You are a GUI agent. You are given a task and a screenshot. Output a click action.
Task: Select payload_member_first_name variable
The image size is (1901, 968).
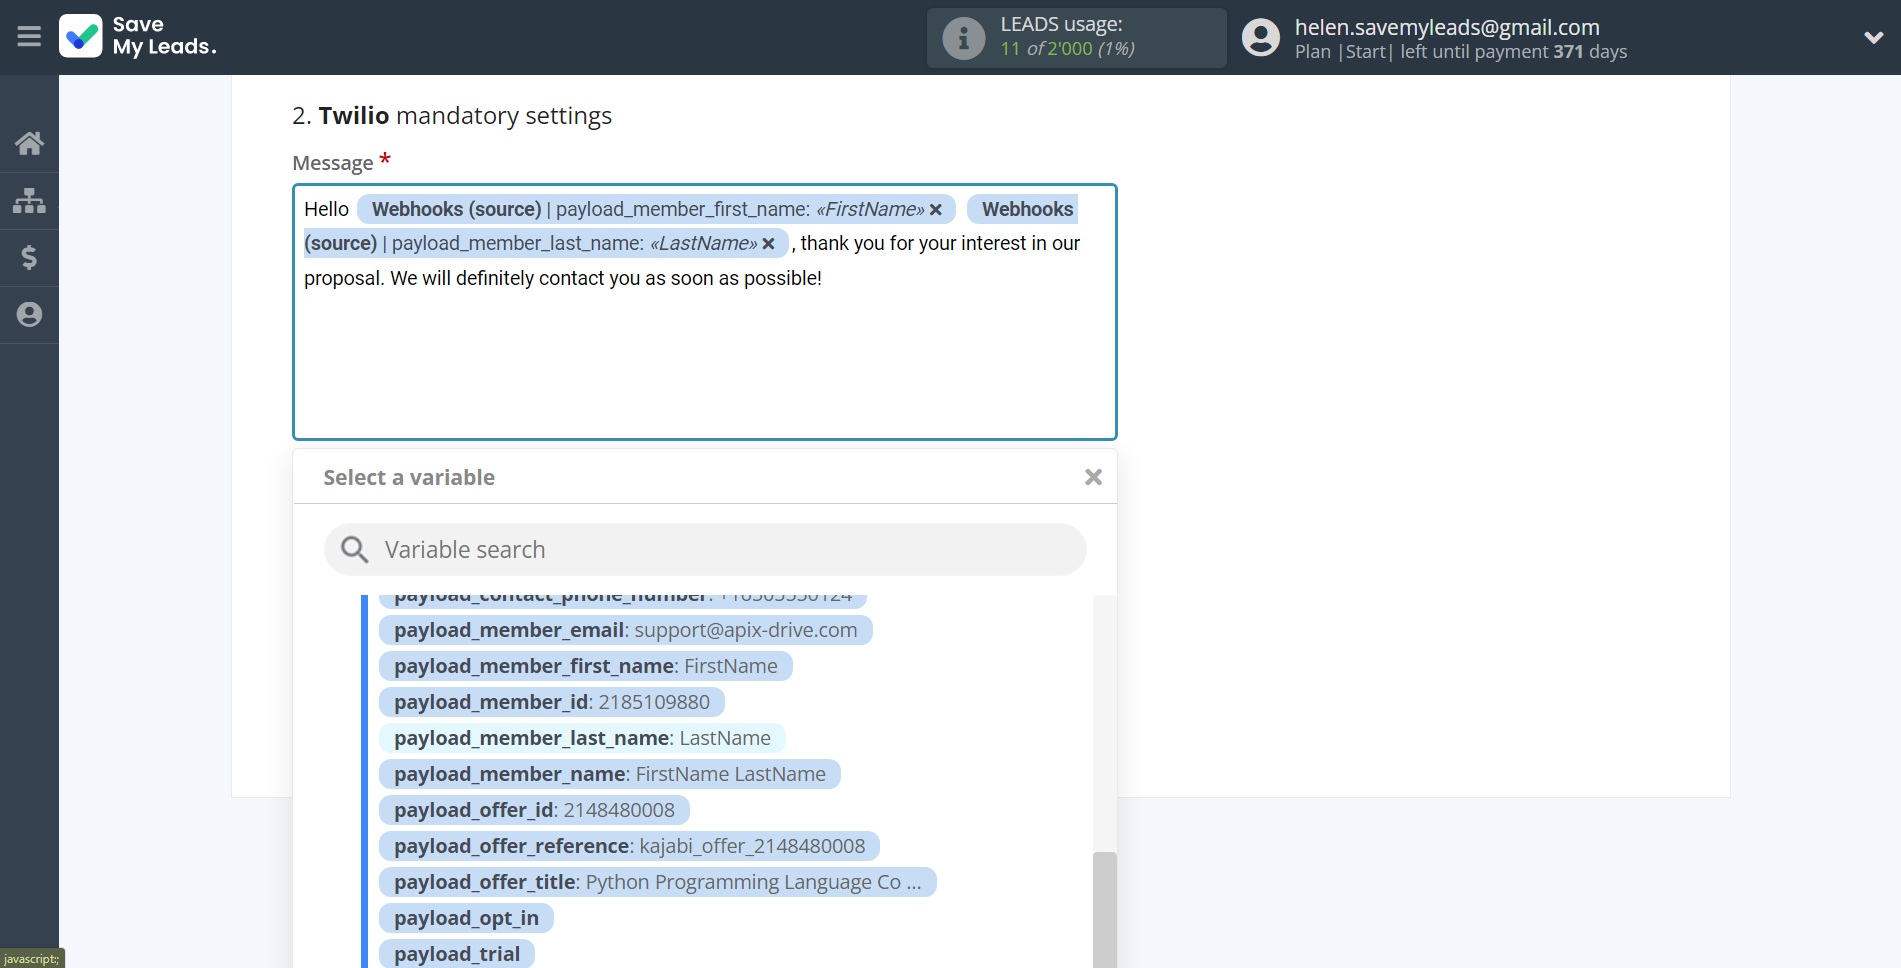point(585,666)
